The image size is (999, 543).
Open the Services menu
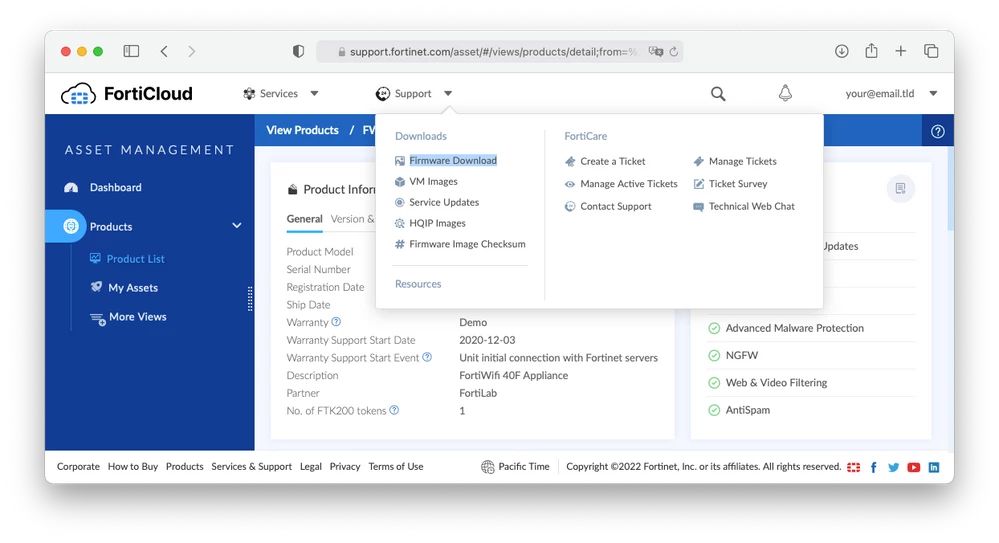[280, 94]
